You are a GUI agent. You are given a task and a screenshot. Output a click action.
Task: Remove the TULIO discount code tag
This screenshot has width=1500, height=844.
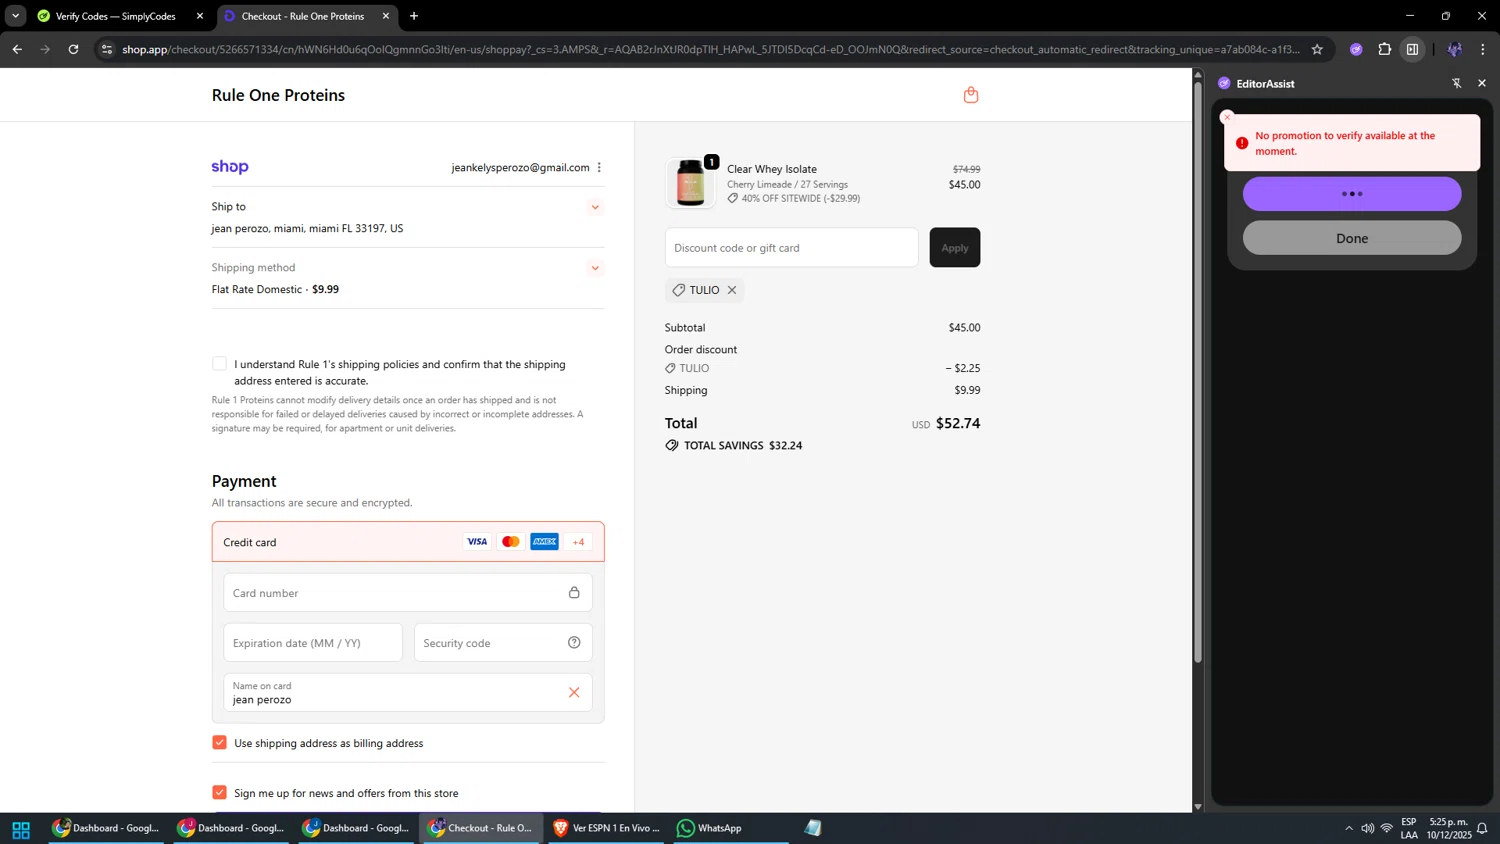tap(732, 290)
